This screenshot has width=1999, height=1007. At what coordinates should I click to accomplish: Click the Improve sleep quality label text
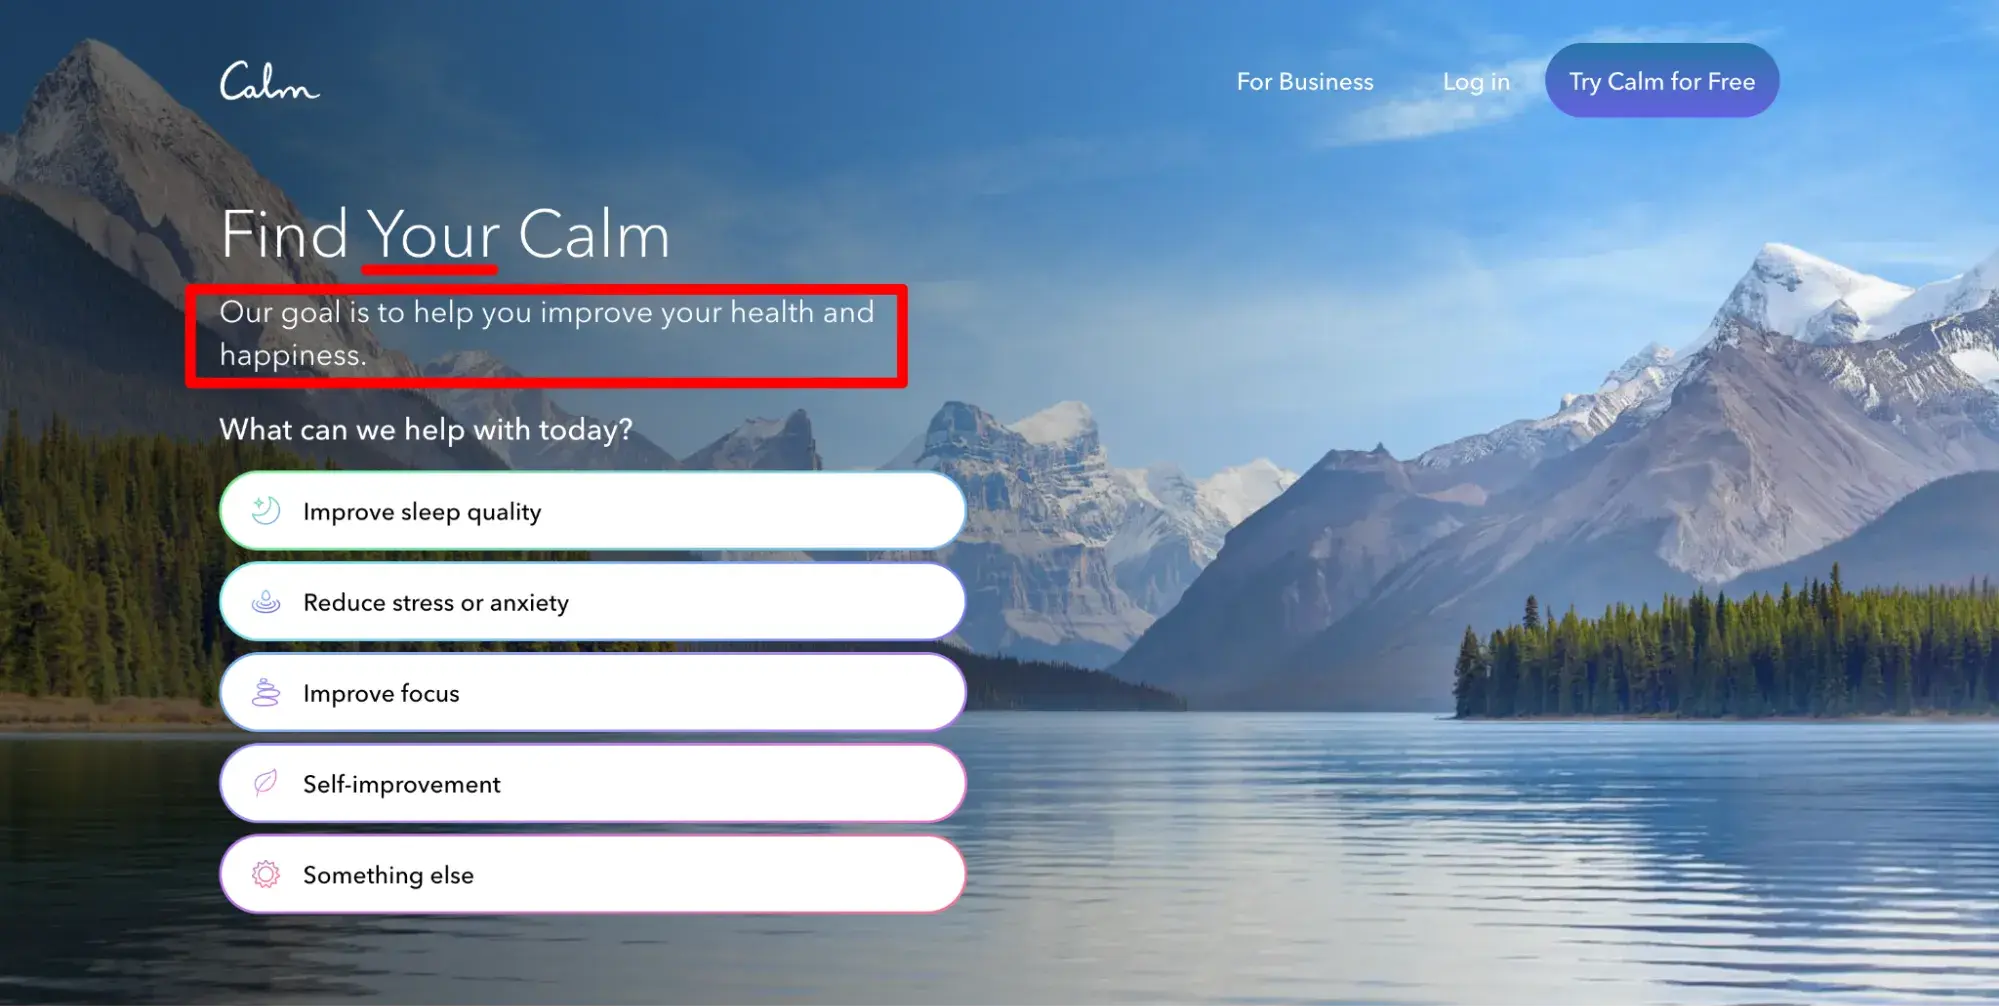click(x=422, y=512)
